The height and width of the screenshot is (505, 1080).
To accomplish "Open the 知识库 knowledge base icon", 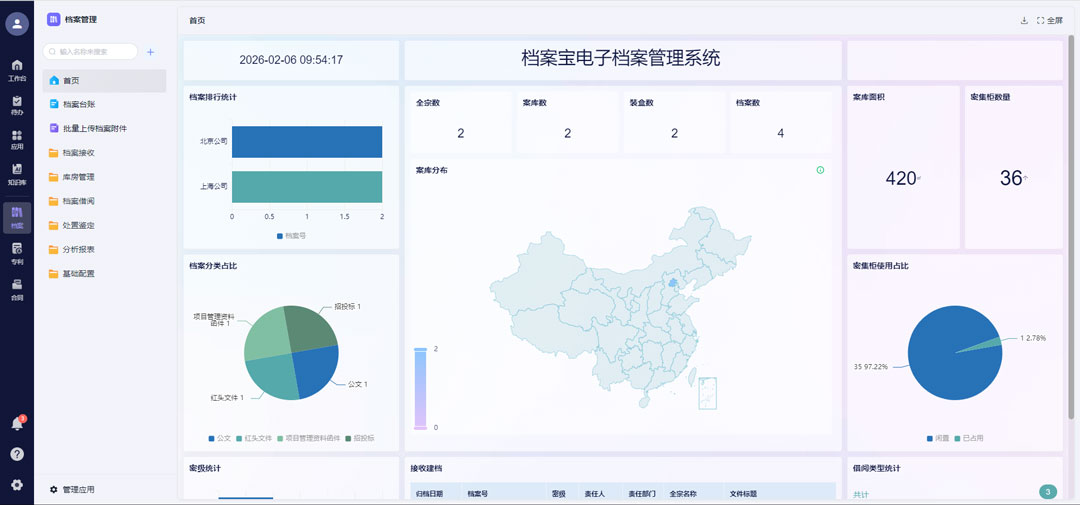I will pyautogui.click(x=17, y=174).
